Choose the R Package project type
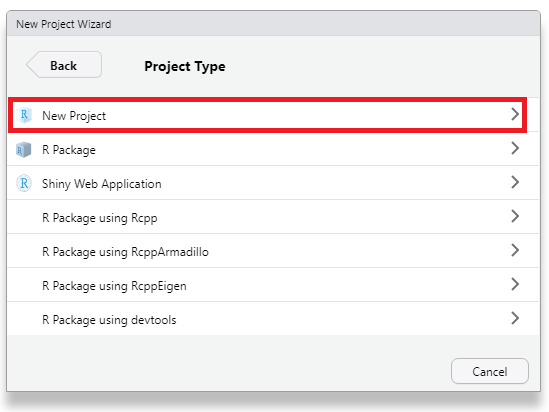 (273, 149)
